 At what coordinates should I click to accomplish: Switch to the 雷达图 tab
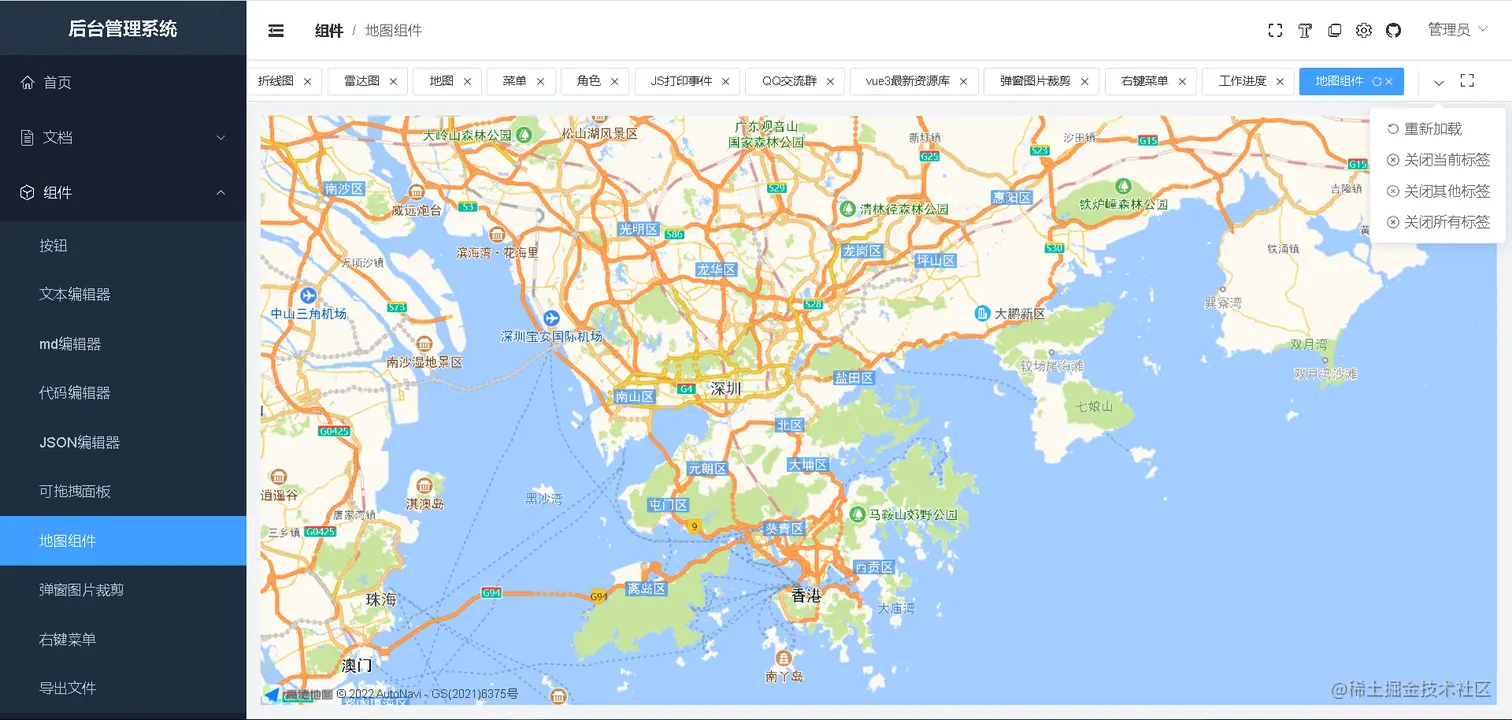pos(361,81)
